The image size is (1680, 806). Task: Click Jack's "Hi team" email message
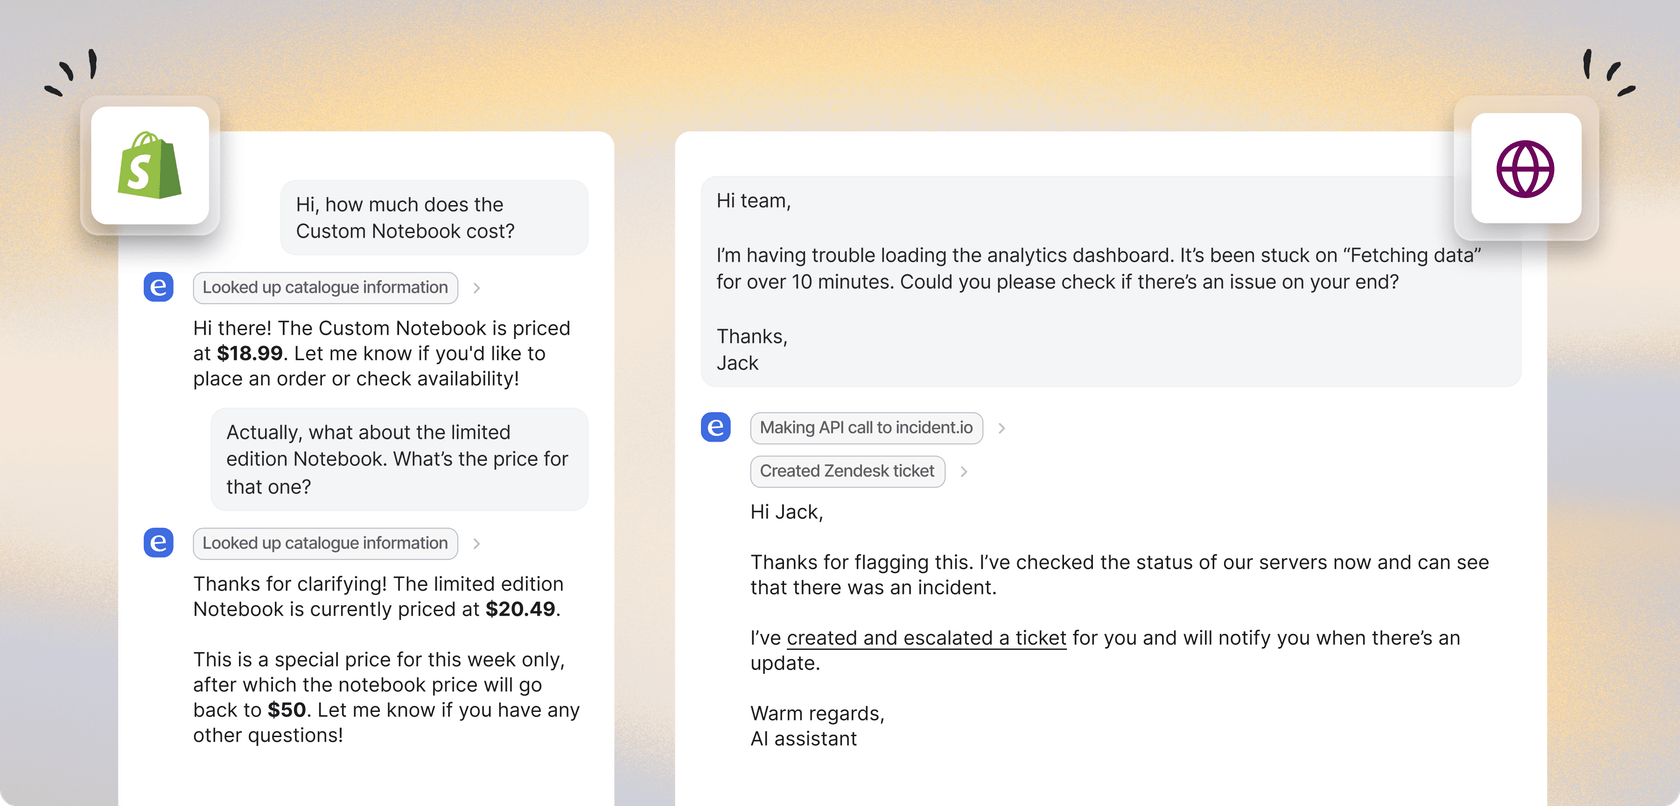coord(1110,282)
